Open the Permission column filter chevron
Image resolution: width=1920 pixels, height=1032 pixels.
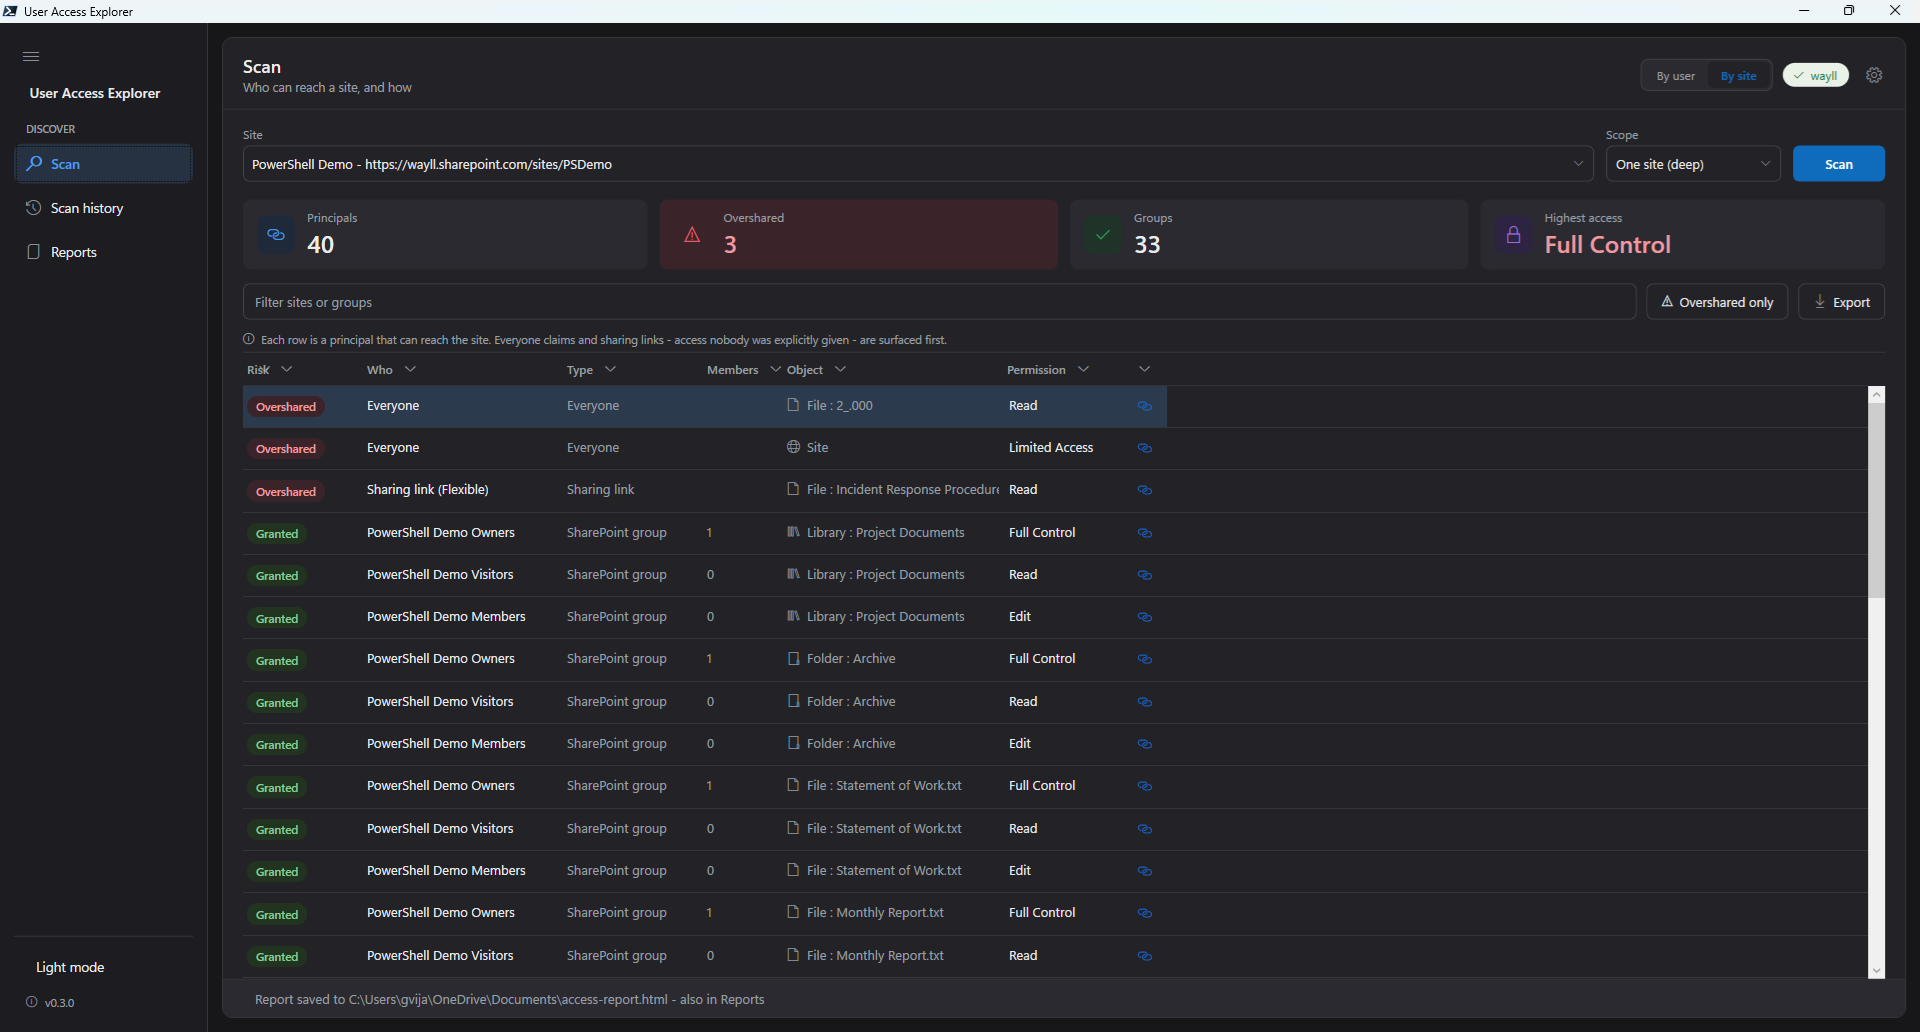tap(1083, 369)
